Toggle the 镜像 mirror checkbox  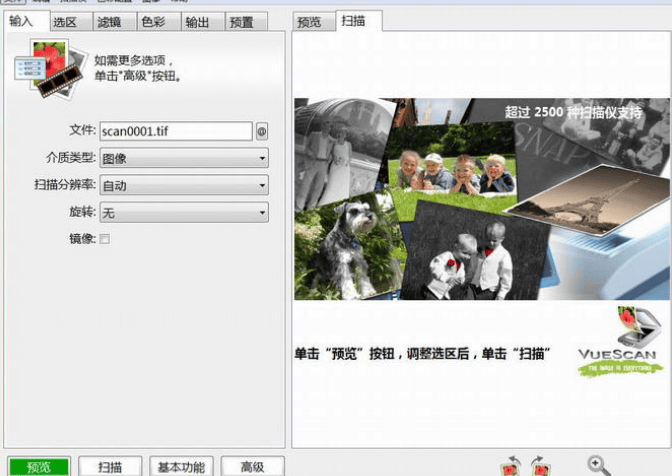[x=104, y=239]
